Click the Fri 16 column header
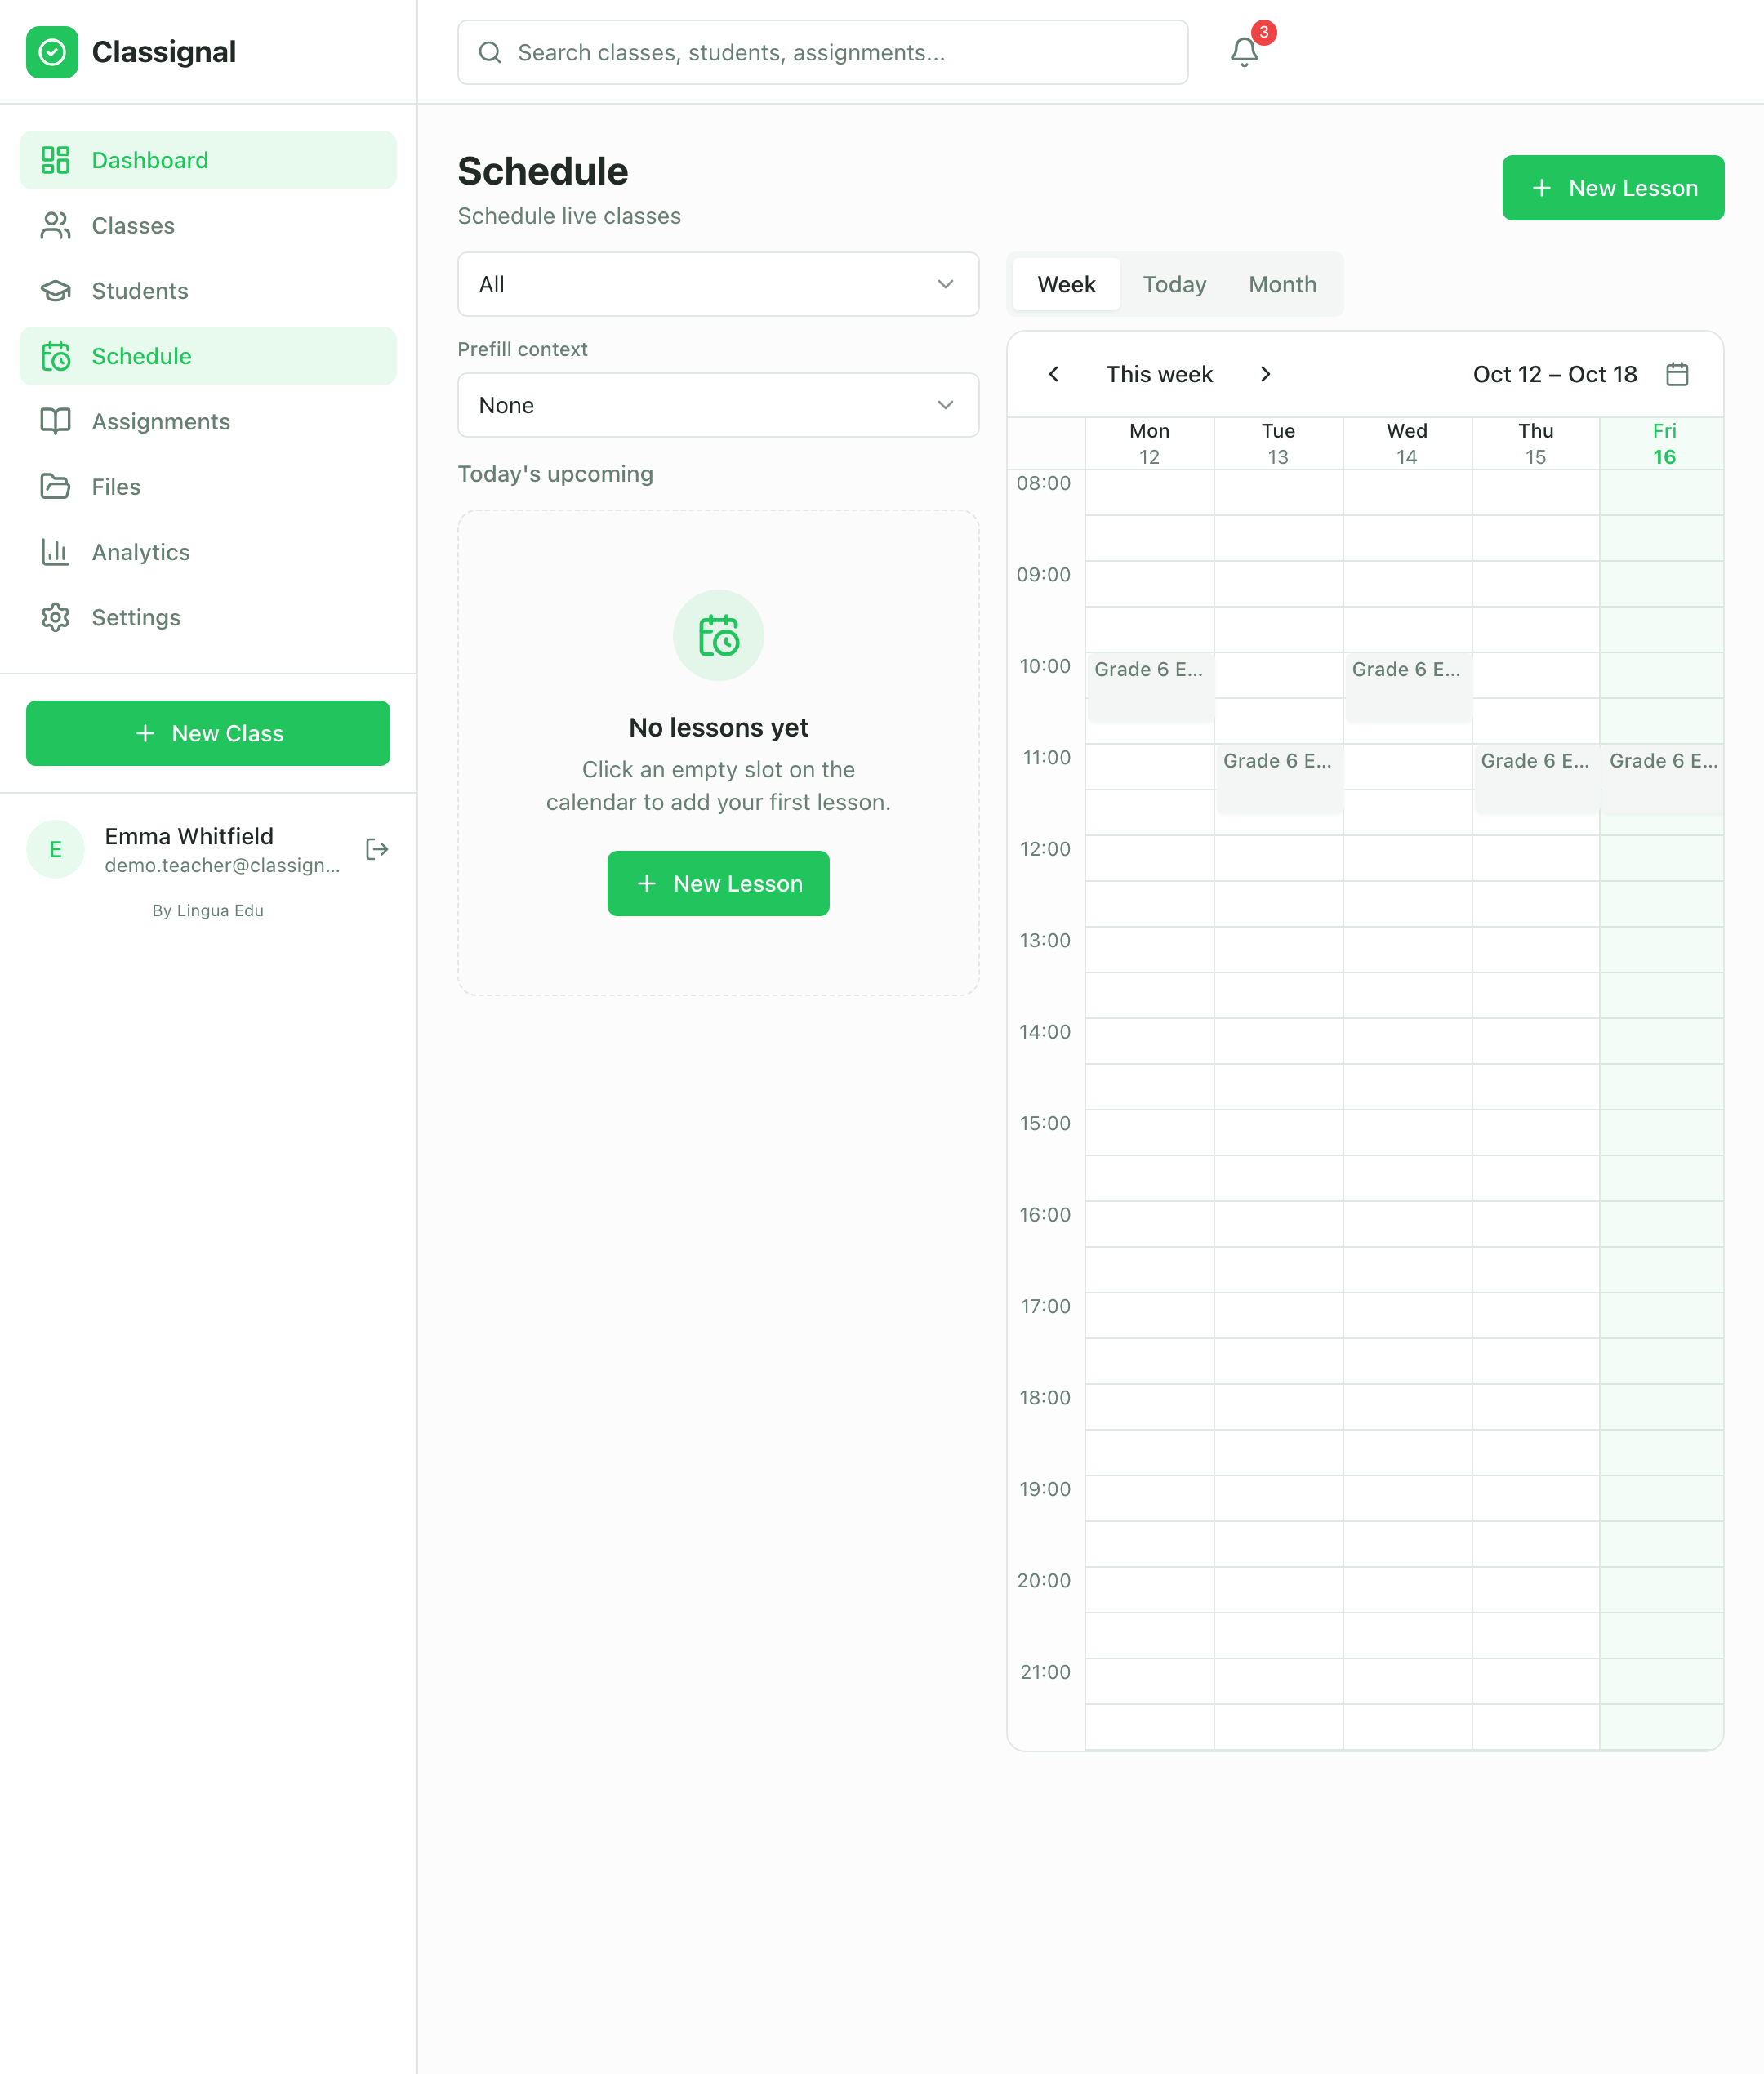 1663,443
